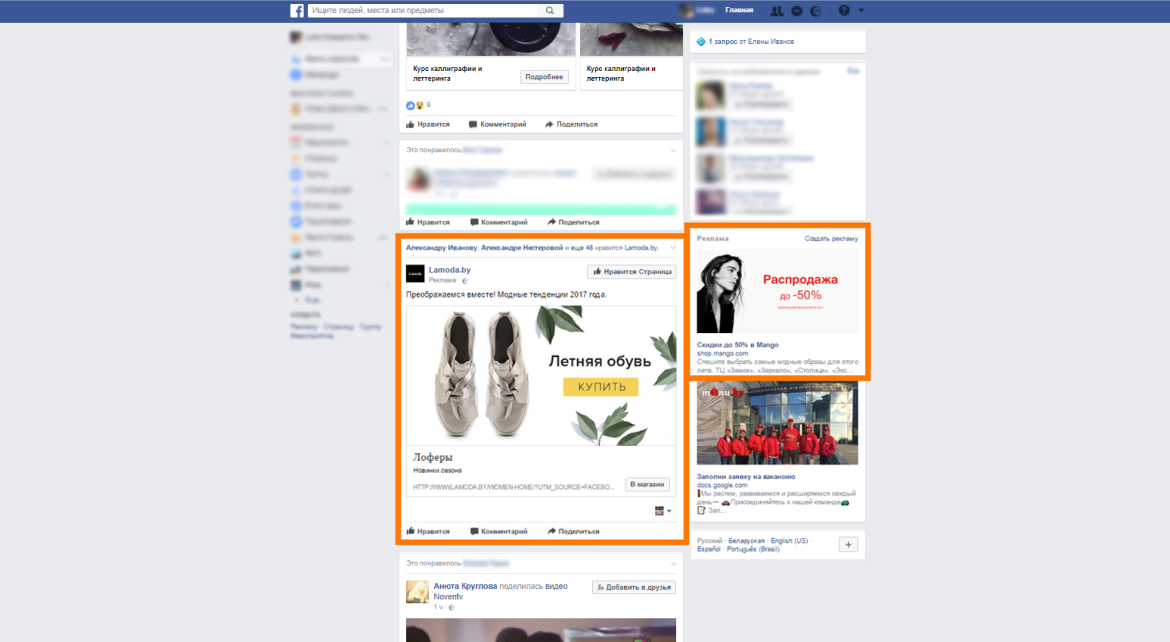
Task: Click the globe audience icon beside Реклама in the Lamoda post
Action: point(465,281)
